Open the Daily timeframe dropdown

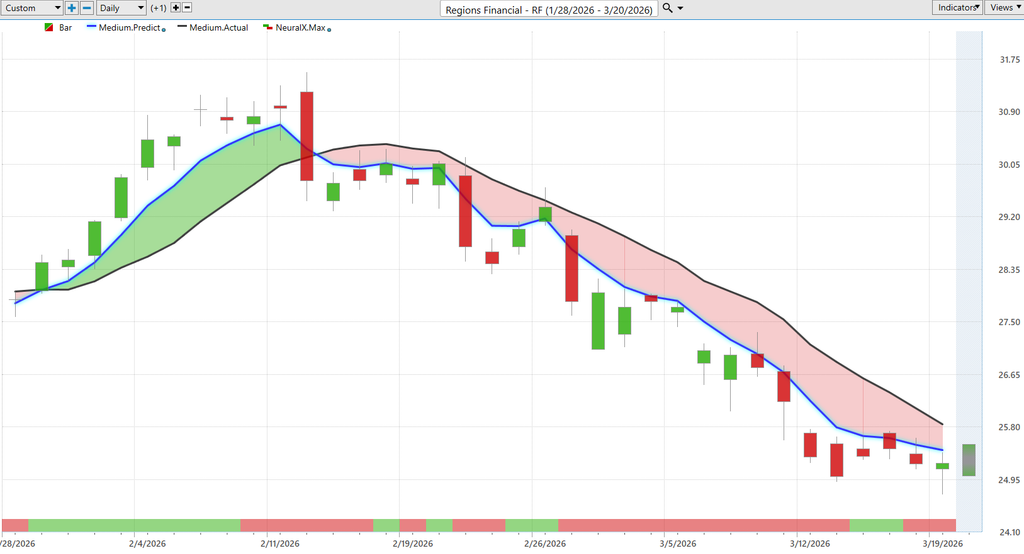(x=120, y=8)
